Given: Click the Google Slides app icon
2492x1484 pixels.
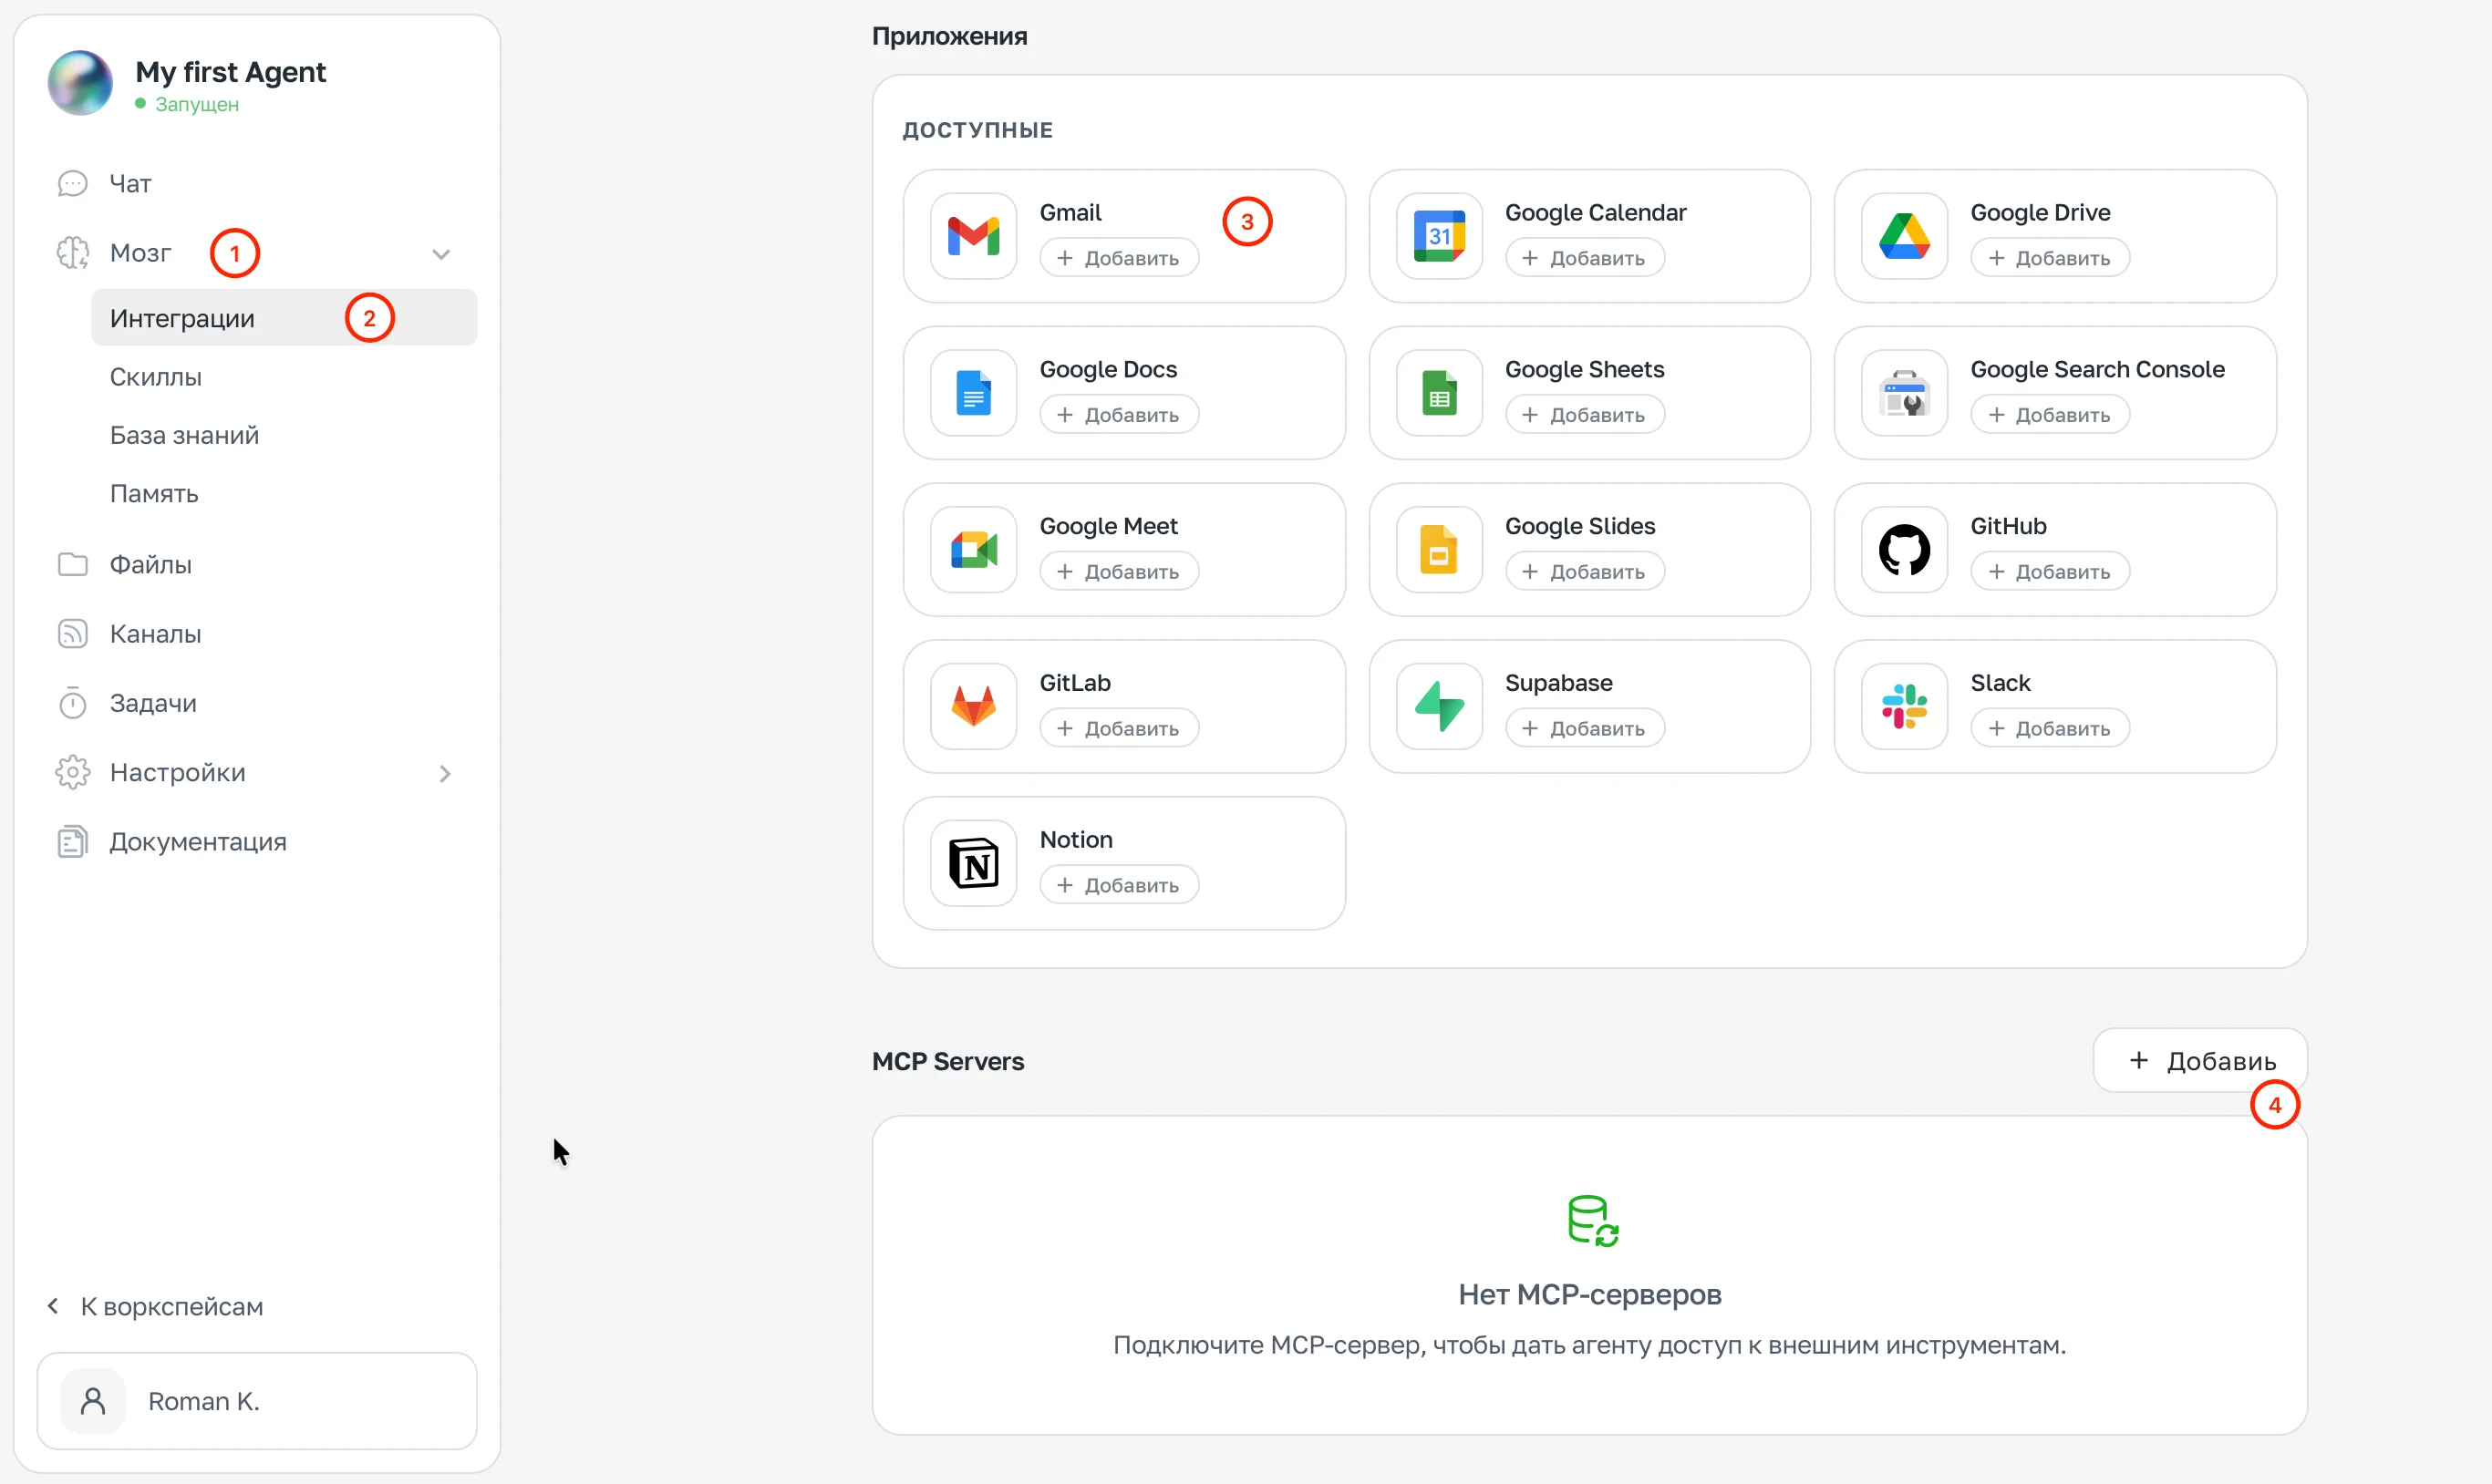Looking at the screenshot, I should click(1439, 550).
